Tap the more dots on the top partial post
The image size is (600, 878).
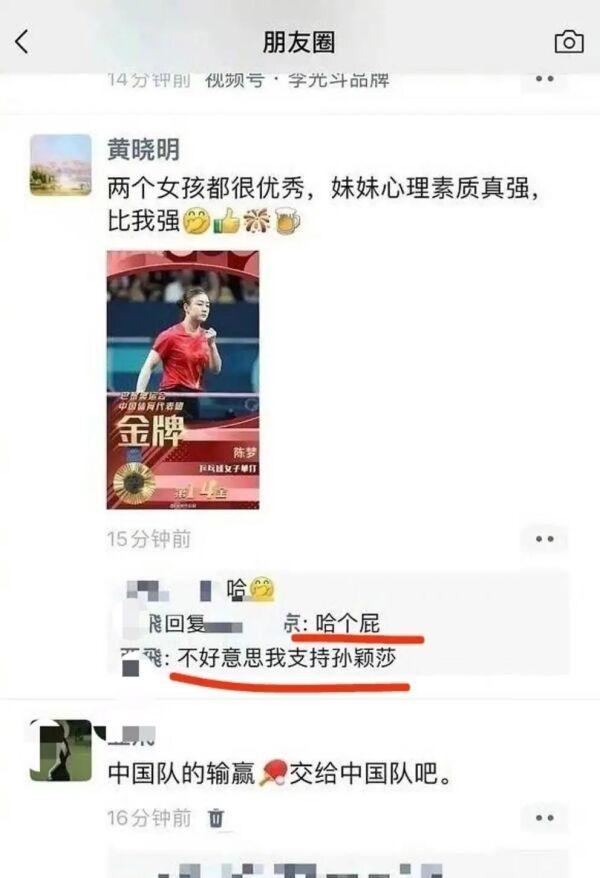545,79
